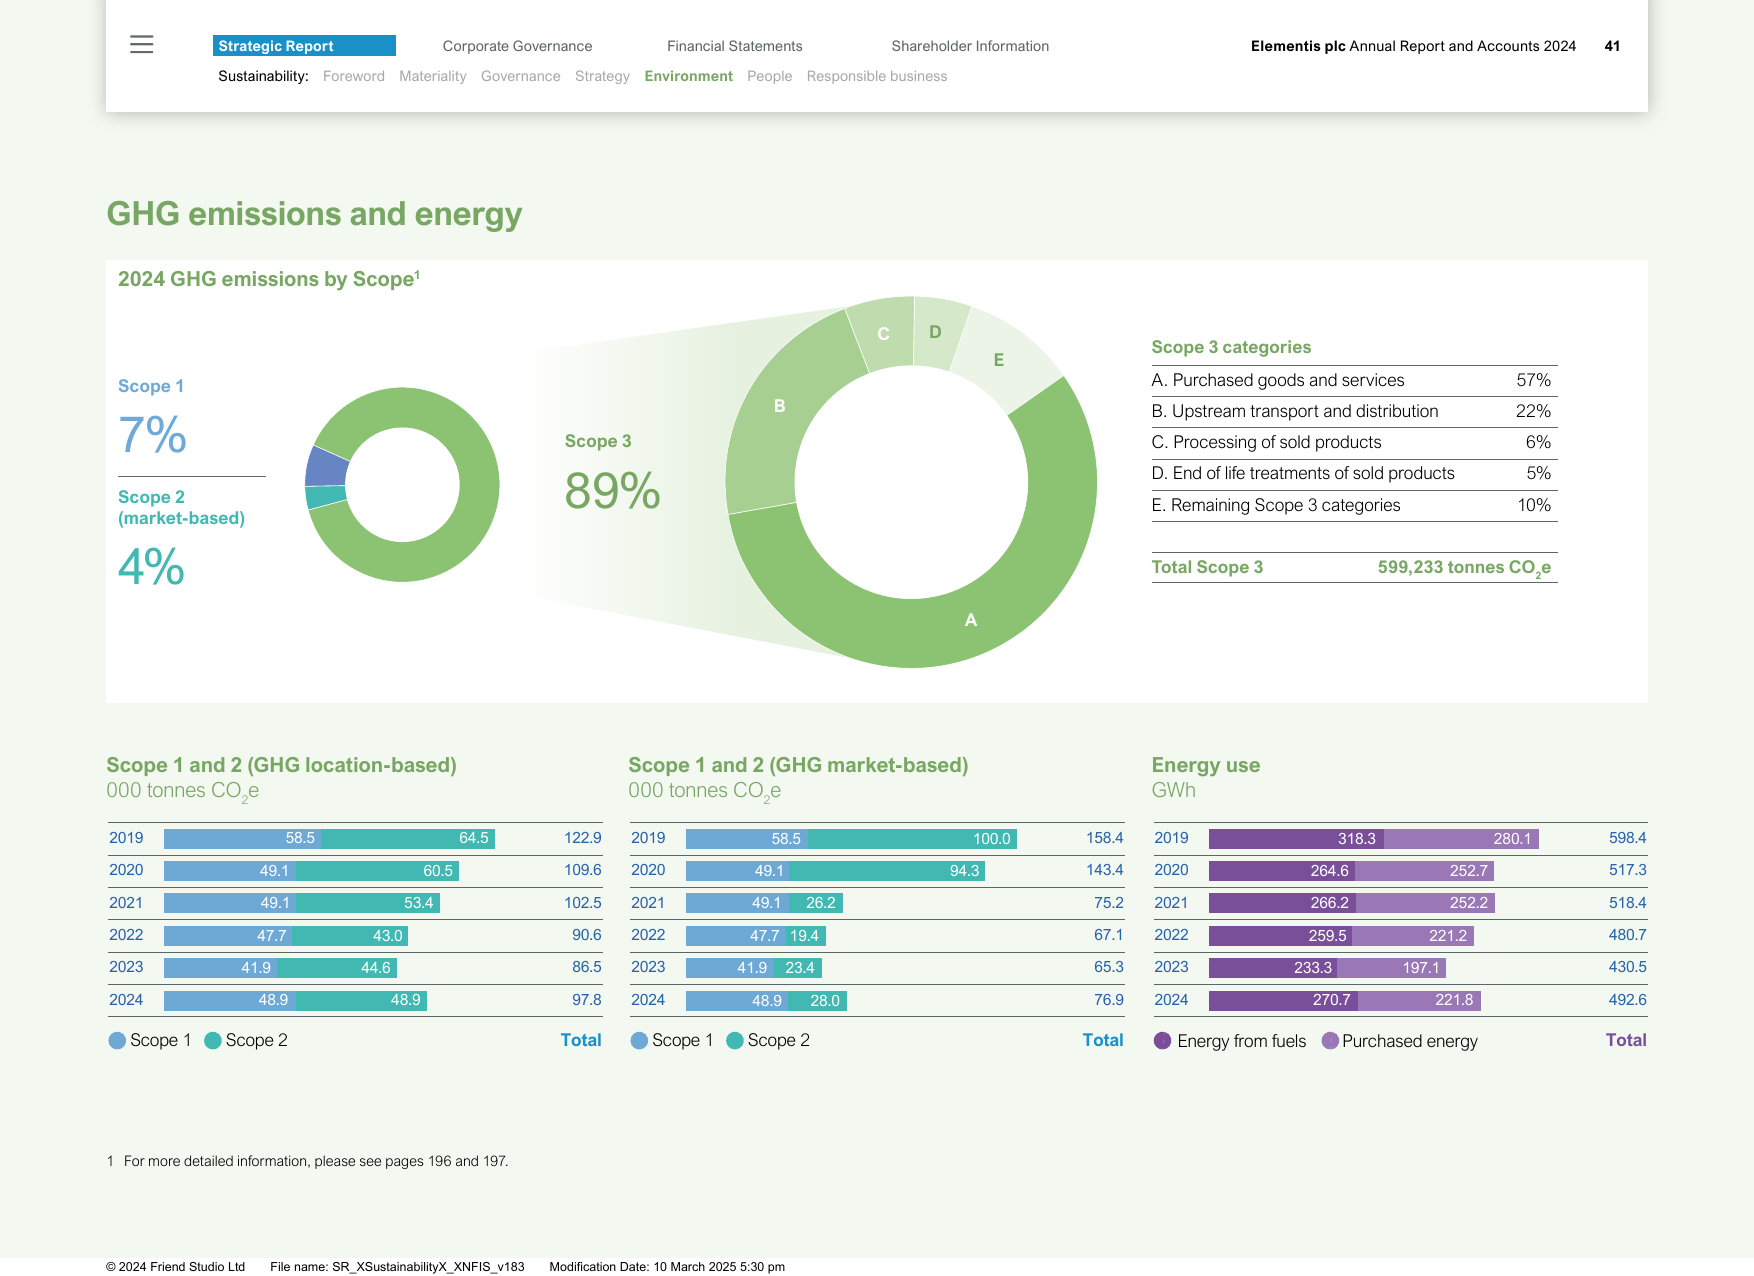Click segment B of the Scope 3 donut
1754x1276 pixels.
pyautogui.click(x=779, y=406)
